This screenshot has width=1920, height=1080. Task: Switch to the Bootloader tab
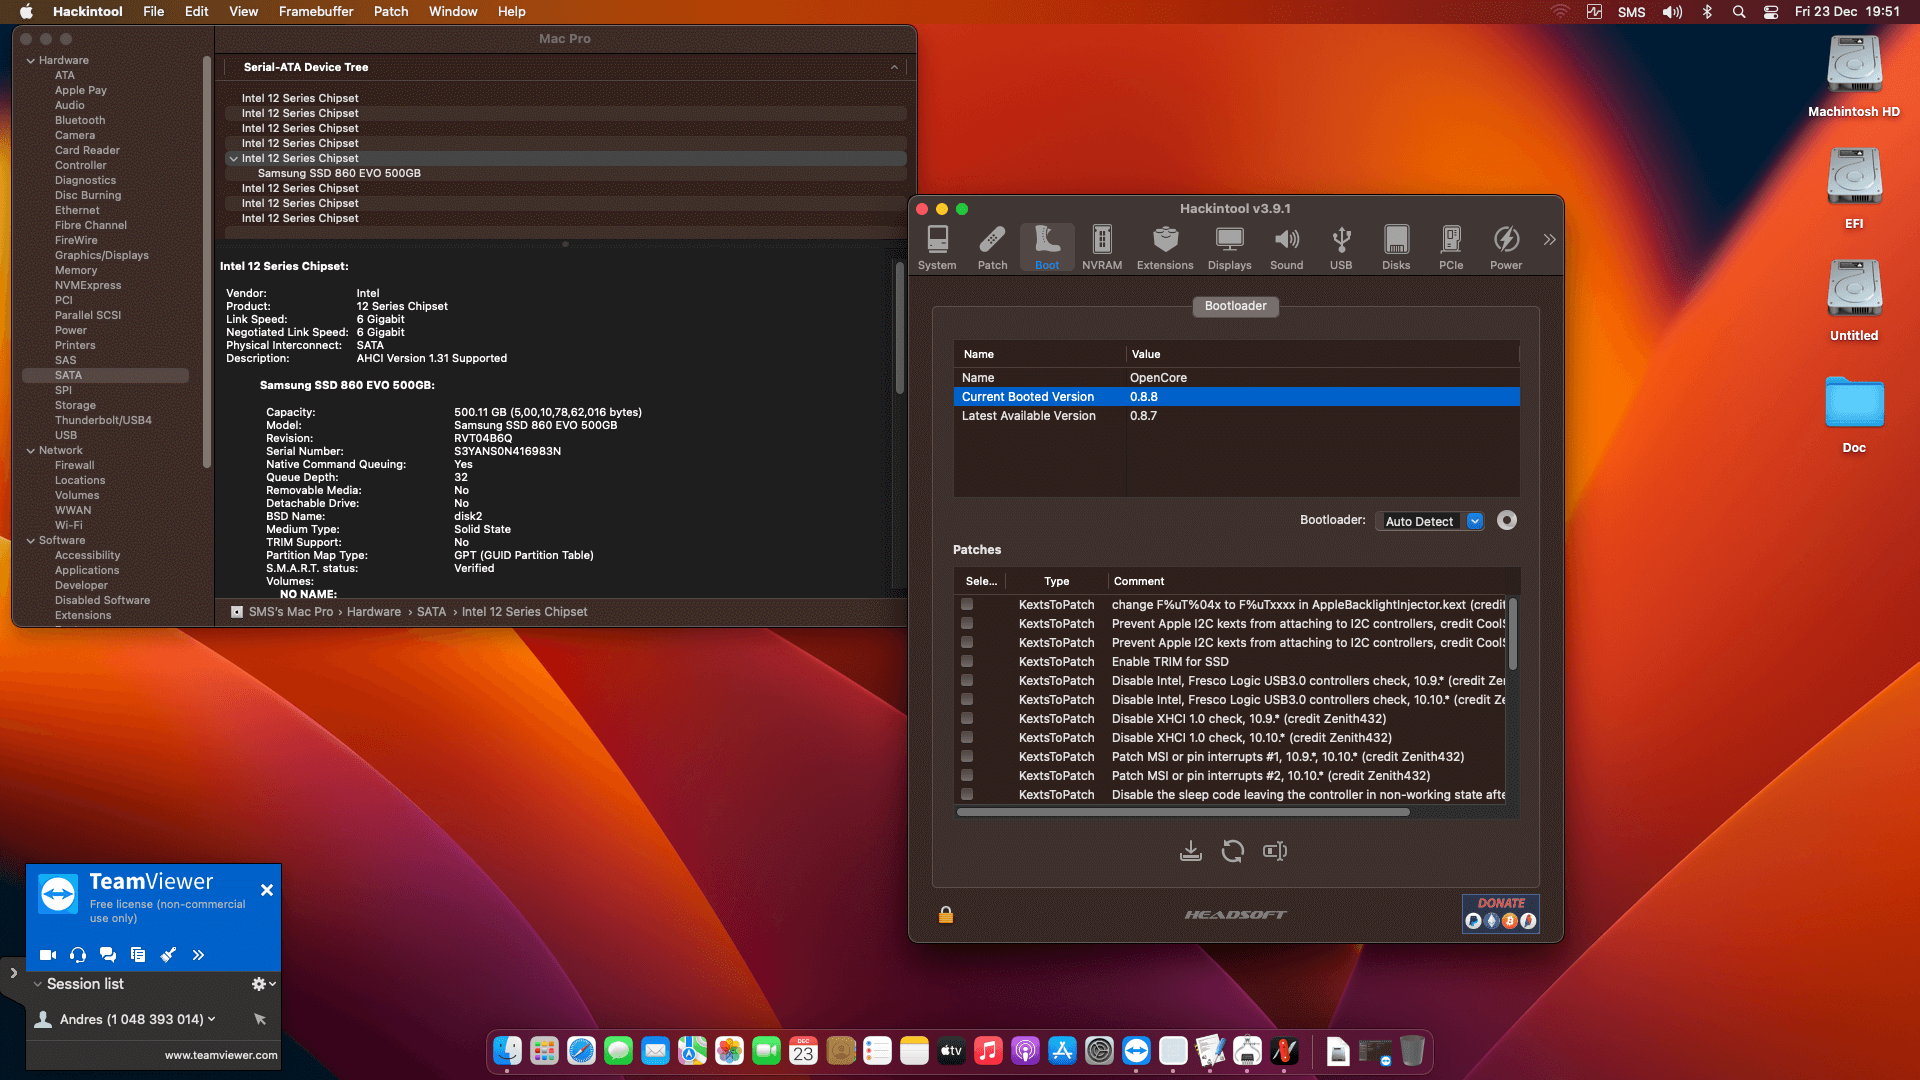tap(1235, 306)
